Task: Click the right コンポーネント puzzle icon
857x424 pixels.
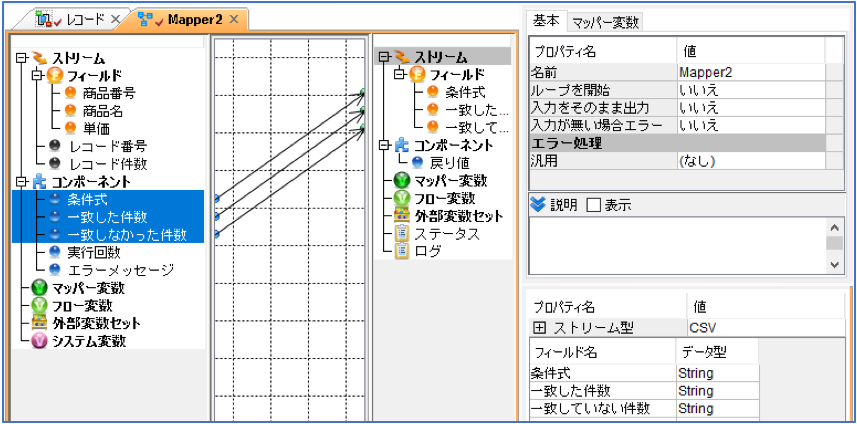Action: click(x=401, y=145)
